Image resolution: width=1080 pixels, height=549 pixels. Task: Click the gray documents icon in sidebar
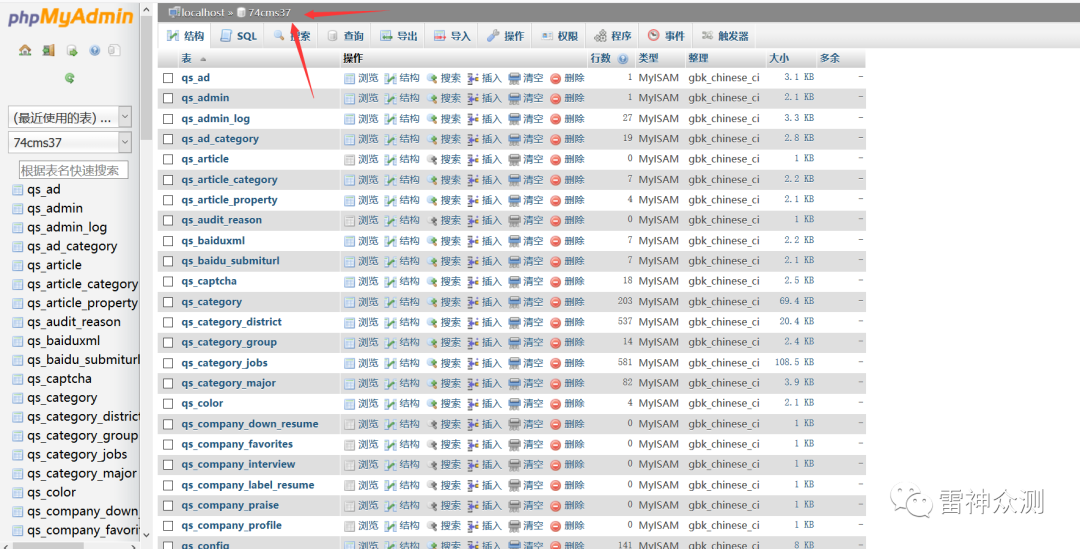[114, 50]
